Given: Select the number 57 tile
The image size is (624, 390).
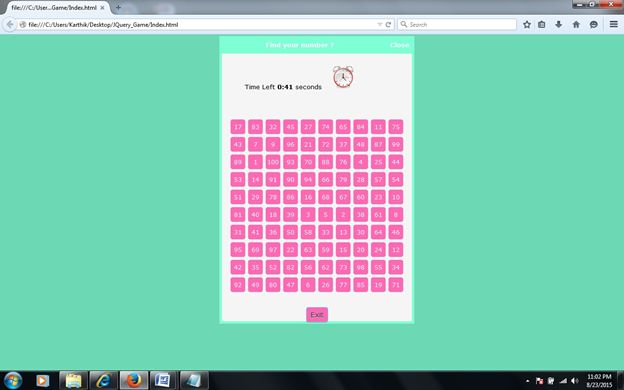Looking at the screenshot, I should click(x=378, y=179).
